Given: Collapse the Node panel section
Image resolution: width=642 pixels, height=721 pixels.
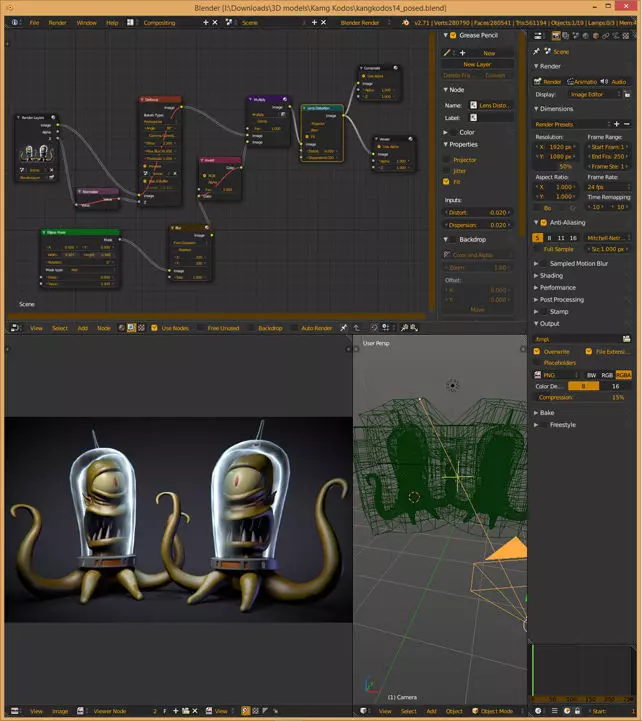Looking at the screenshot, I should click(446, 90).
